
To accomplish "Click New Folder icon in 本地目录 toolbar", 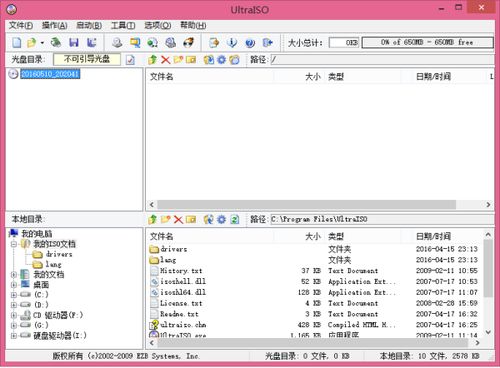I will coord(166,219).
